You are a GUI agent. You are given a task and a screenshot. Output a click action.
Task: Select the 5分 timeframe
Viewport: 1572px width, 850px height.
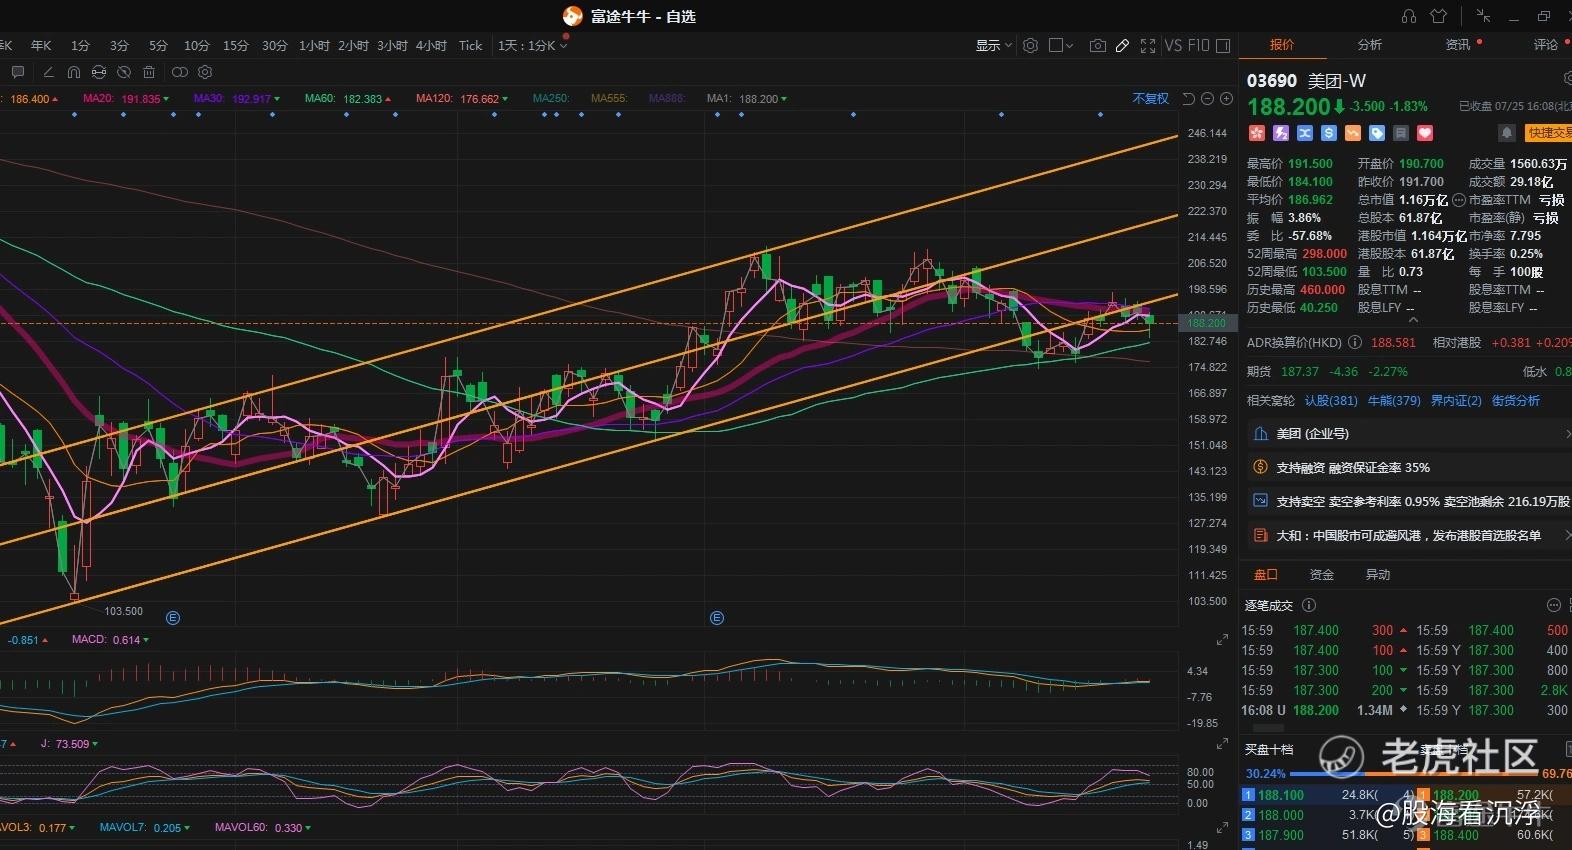click(x=158, y=45)
